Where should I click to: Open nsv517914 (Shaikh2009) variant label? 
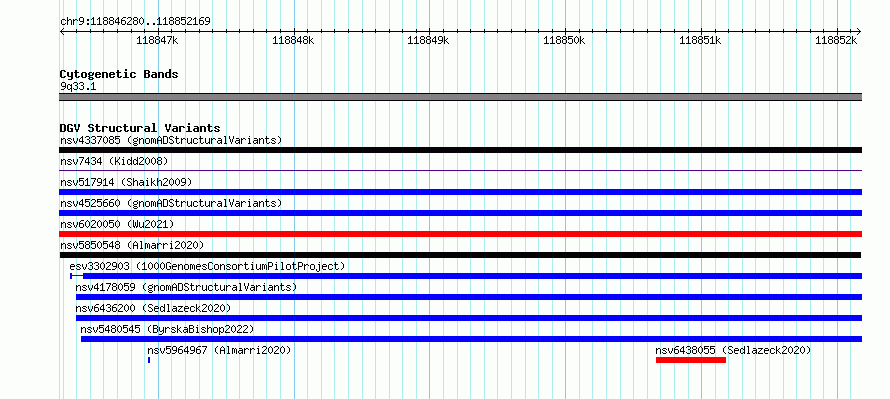(126, 182)
